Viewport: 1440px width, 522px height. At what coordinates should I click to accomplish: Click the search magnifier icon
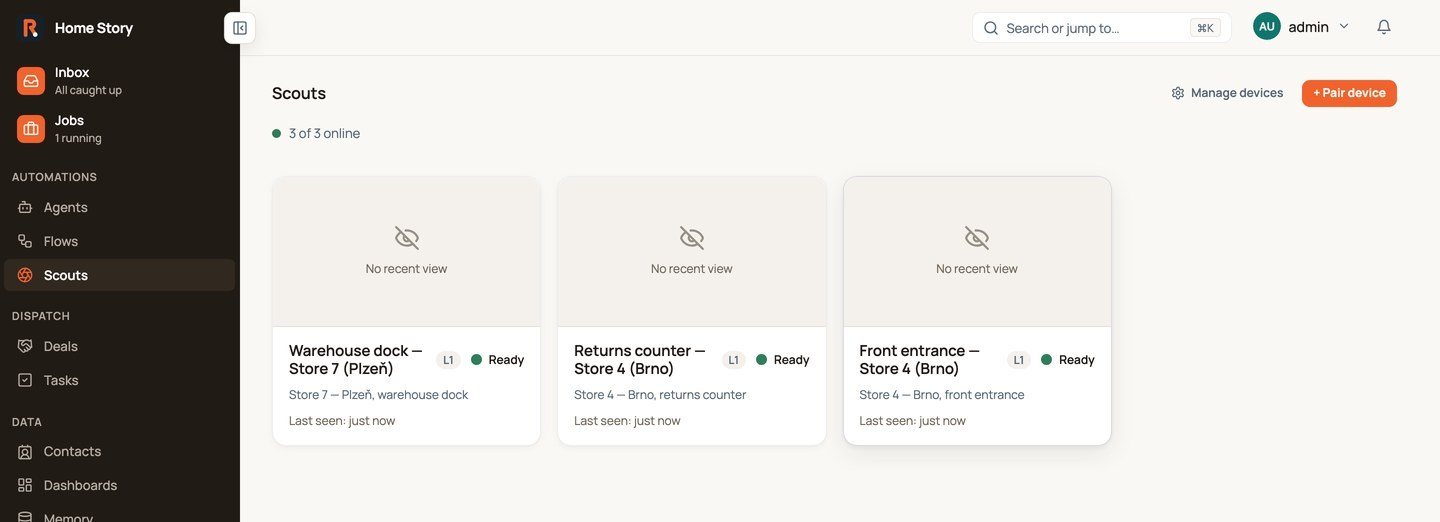pyautogui.click(x=991, y=28)
